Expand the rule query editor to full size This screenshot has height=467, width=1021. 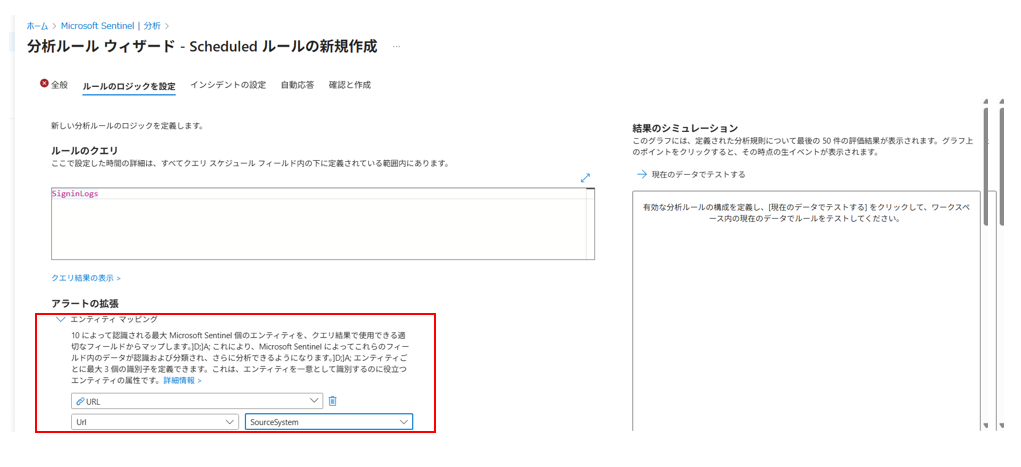coord(585,178)
